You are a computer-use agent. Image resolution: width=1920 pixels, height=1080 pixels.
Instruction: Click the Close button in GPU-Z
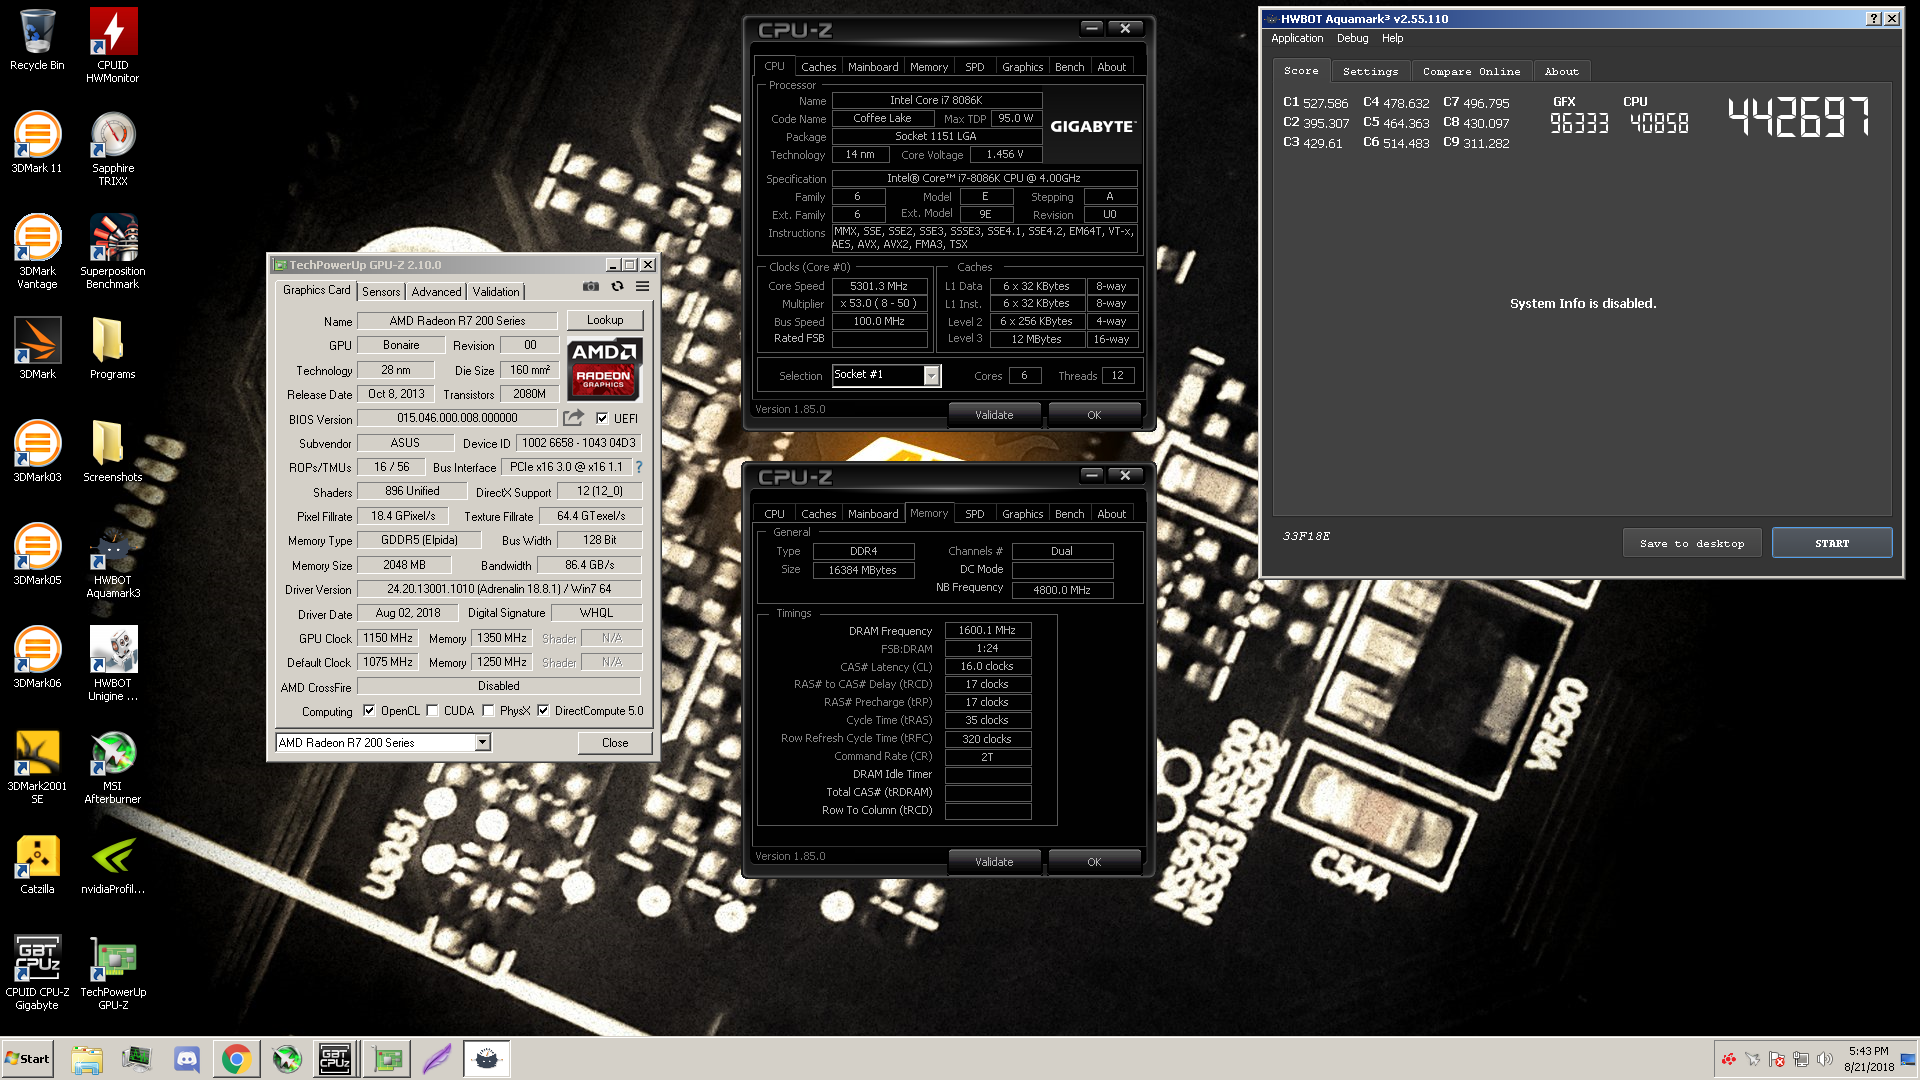pos(615,743)
